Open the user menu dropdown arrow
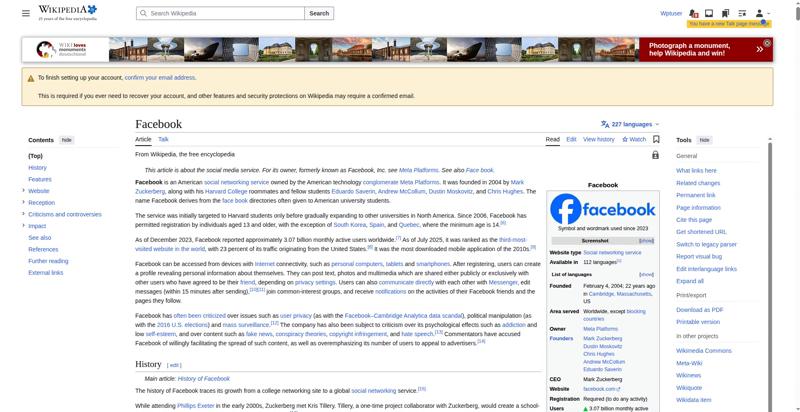The height and width of the screenshot is (412, 800). click(x=768, y=14)
